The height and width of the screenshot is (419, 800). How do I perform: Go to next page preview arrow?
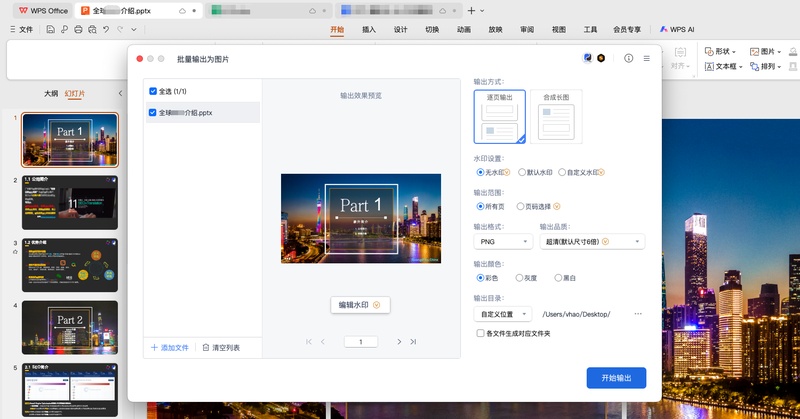point(399,341)
